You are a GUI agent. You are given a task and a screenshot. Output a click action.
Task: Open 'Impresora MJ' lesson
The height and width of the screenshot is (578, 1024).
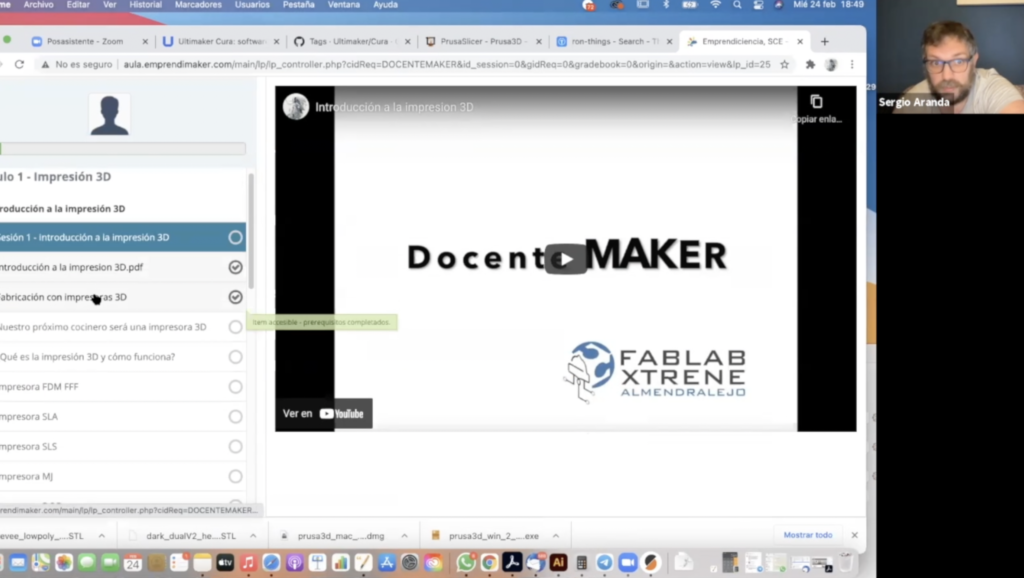27,476
